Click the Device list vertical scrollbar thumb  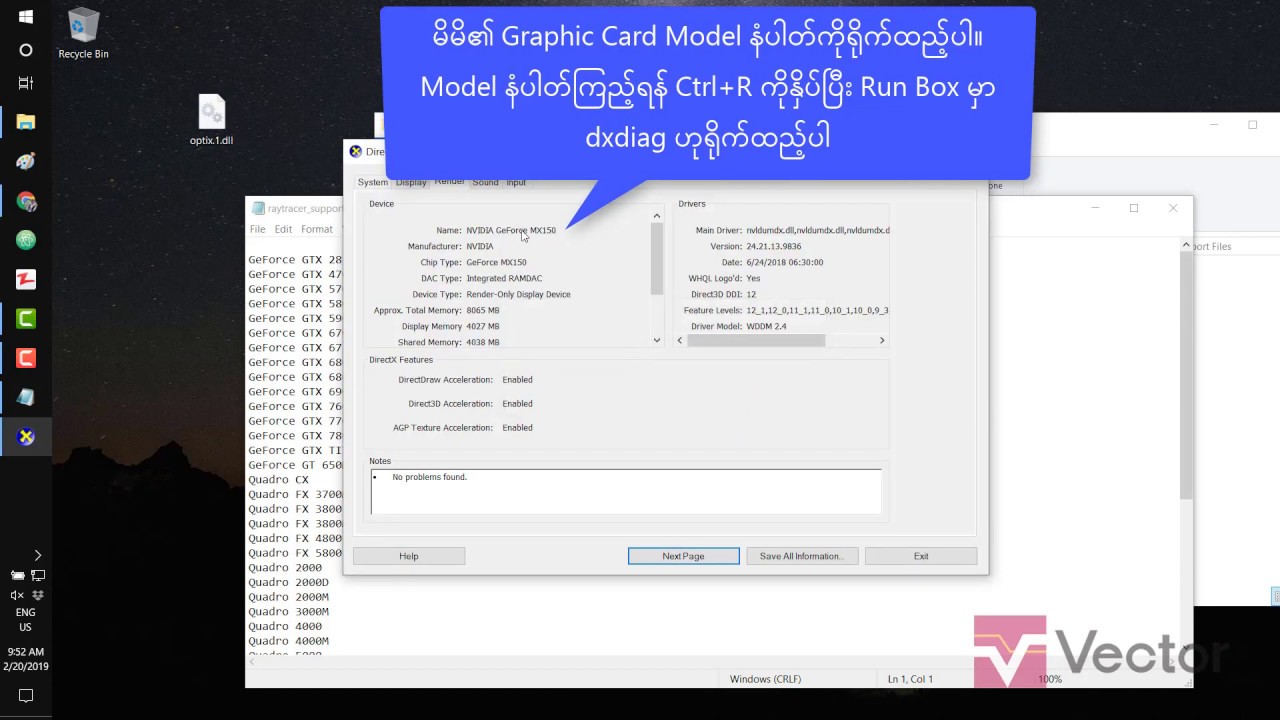coord(657,258)
